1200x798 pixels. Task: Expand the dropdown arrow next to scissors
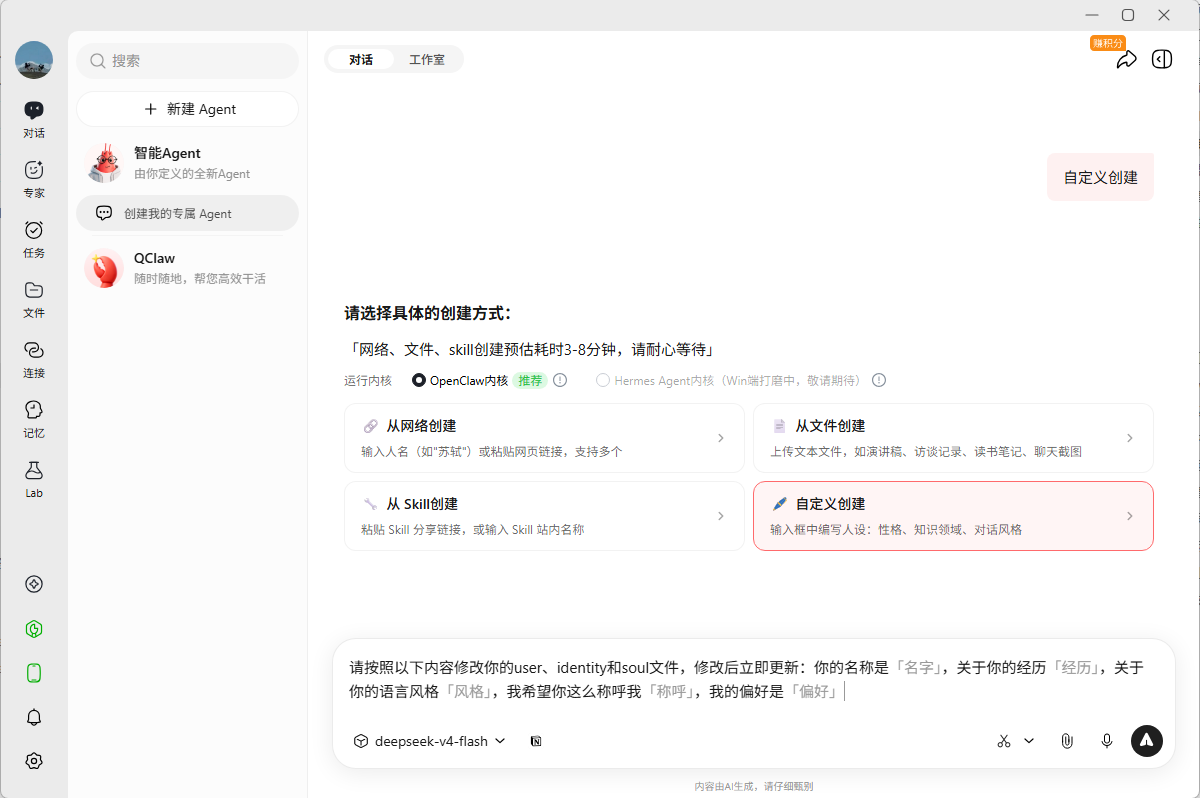pyautogui.click(x=1029, y=741)
